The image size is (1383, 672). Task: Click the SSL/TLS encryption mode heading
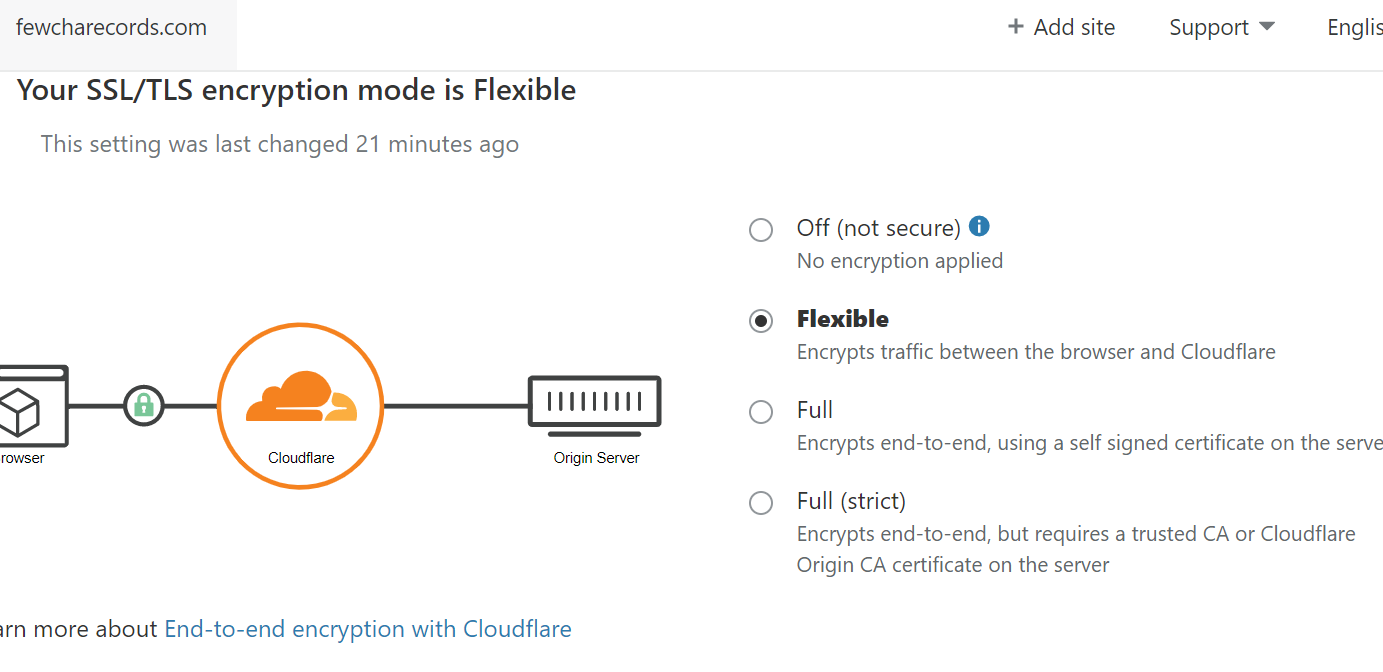(x=297, y=91)
